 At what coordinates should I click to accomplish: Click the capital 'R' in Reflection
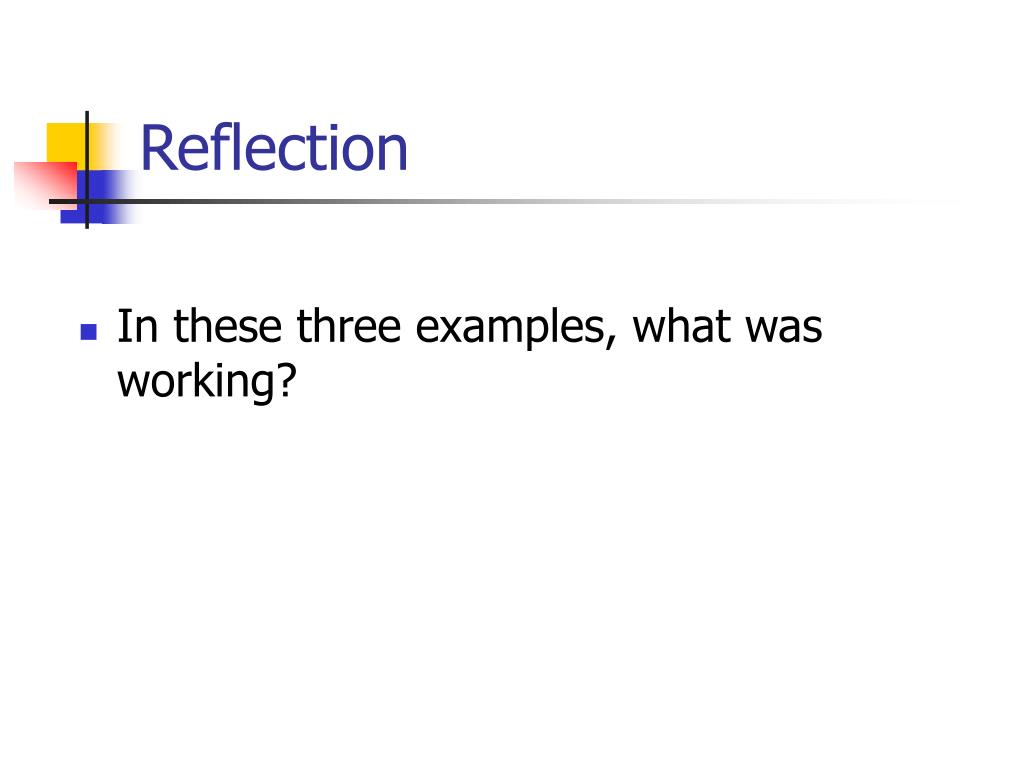click(x=157, y=149)
